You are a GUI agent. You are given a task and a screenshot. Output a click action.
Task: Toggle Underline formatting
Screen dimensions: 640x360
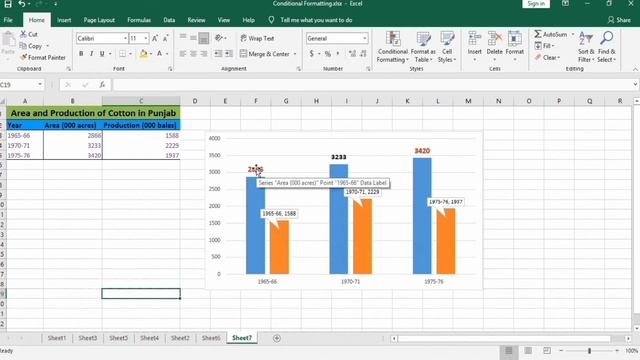pos(102,54)
